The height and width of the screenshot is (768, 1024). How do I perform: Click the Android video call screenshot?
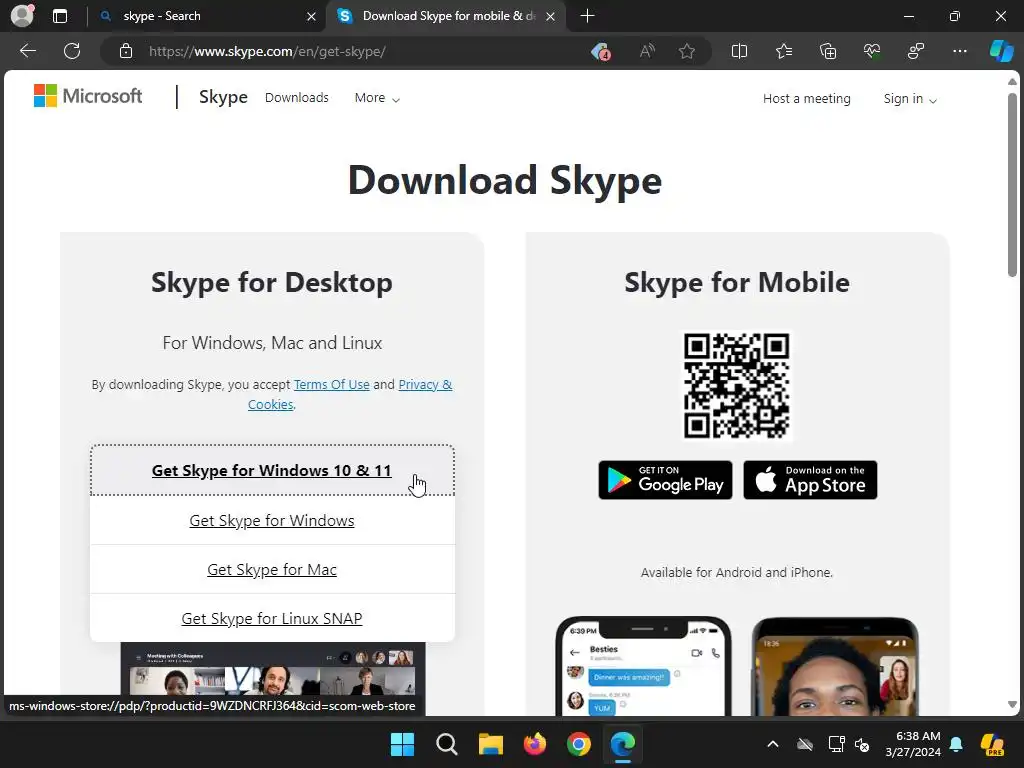click(835, 666)
